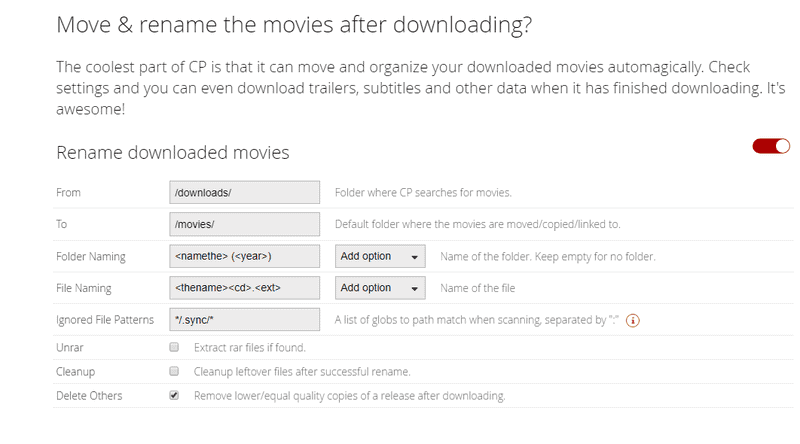800x444 pixels.
Task: Enable the Unrar checkbox
Action: 174,348
